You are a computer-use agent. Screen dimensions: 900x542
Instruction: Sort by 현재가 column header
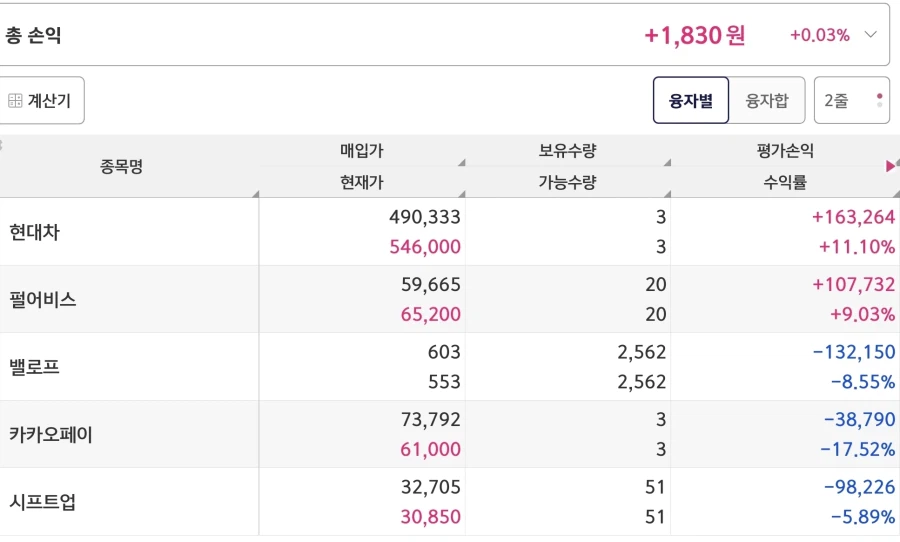362,182
